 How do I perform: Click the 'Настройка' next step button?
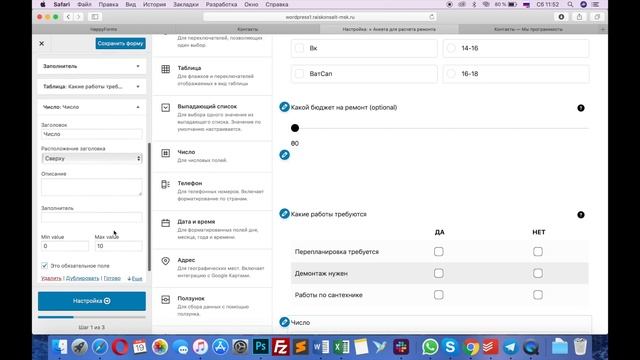pyautogui.click(x=92, y=301)
